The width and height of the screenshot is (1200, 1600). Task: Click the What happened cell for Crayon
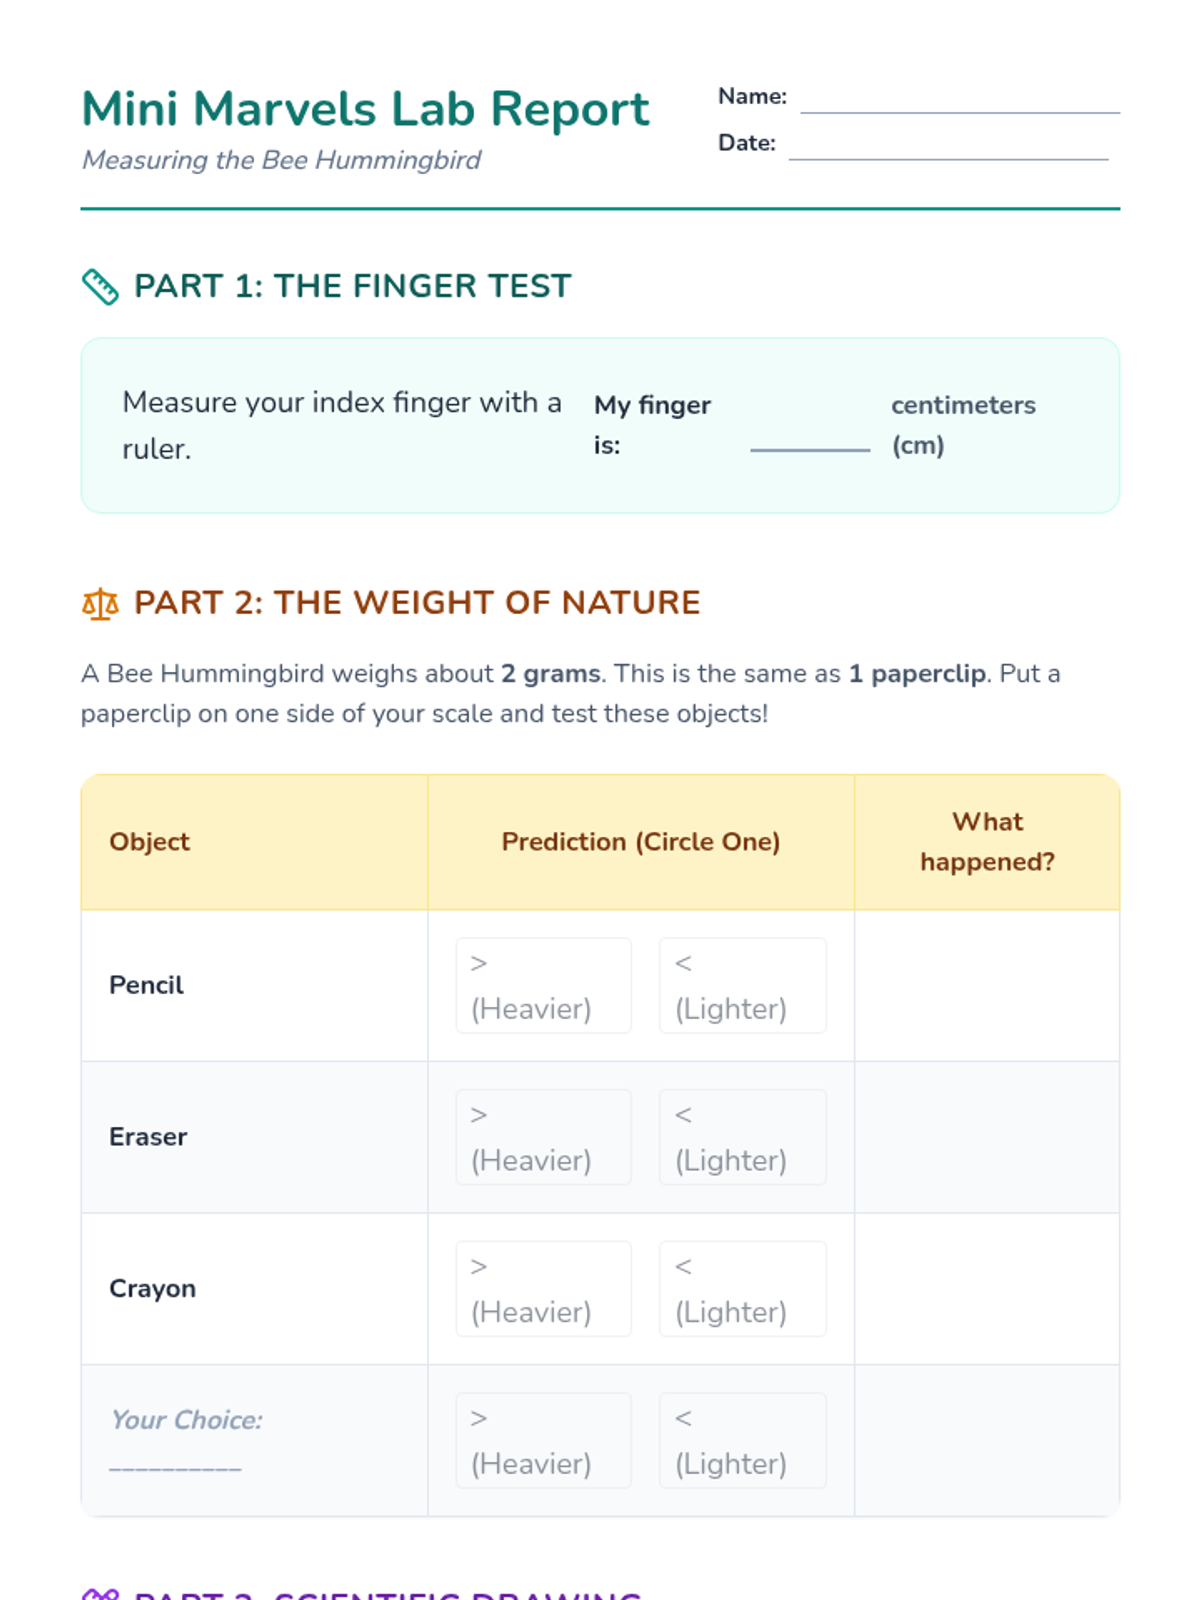pos(987,1289)
